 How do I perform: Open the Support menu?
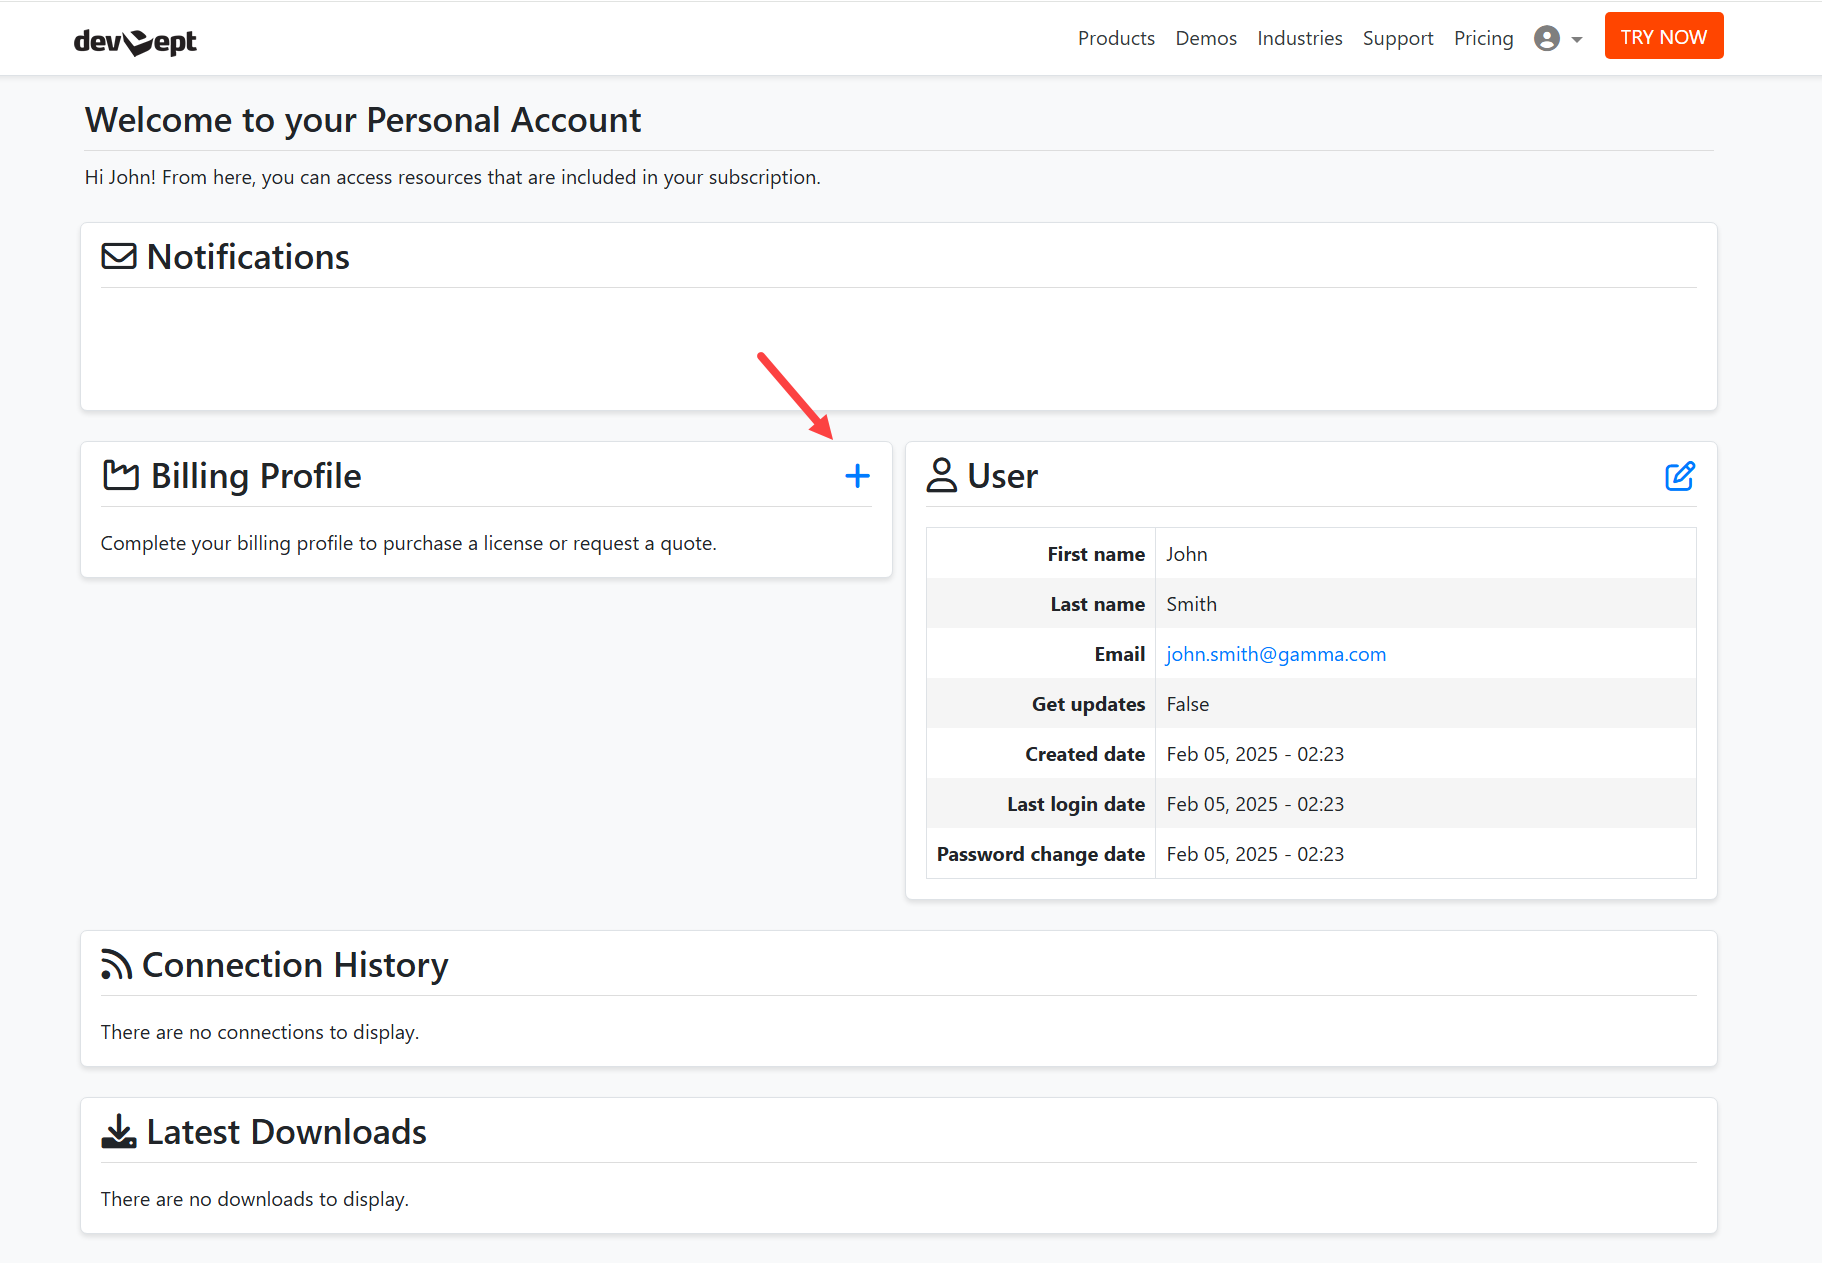click(x=1398, y=38)
